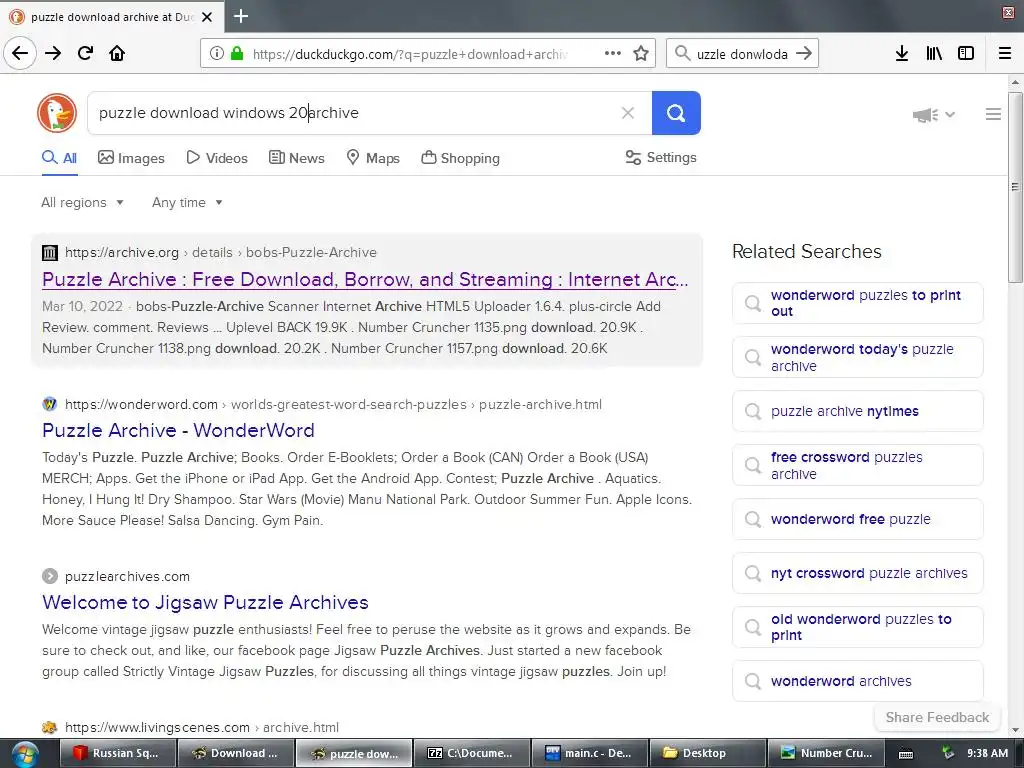Image resolution: width=1024 pixels, height=768 pixels.
Task: Search related 'nyt crossword puzzle archives'
Action: tap(857, 573)
